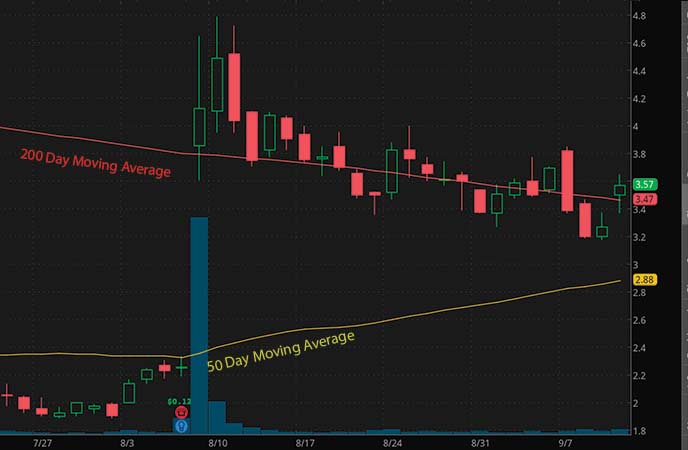Click the 4.8 price axis label
The height and width of the screenshot is (450, 688).
coord(639,16)
